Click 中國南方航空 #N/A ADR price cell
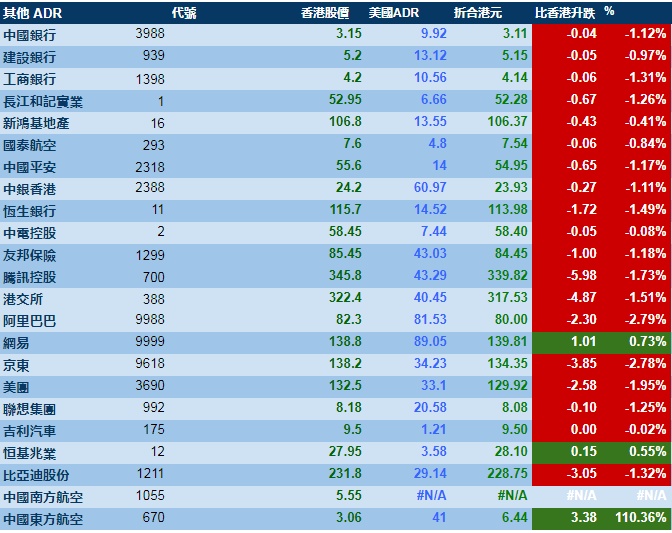The width and height of the screenshot is (672, 533). [x=432, y=496]
